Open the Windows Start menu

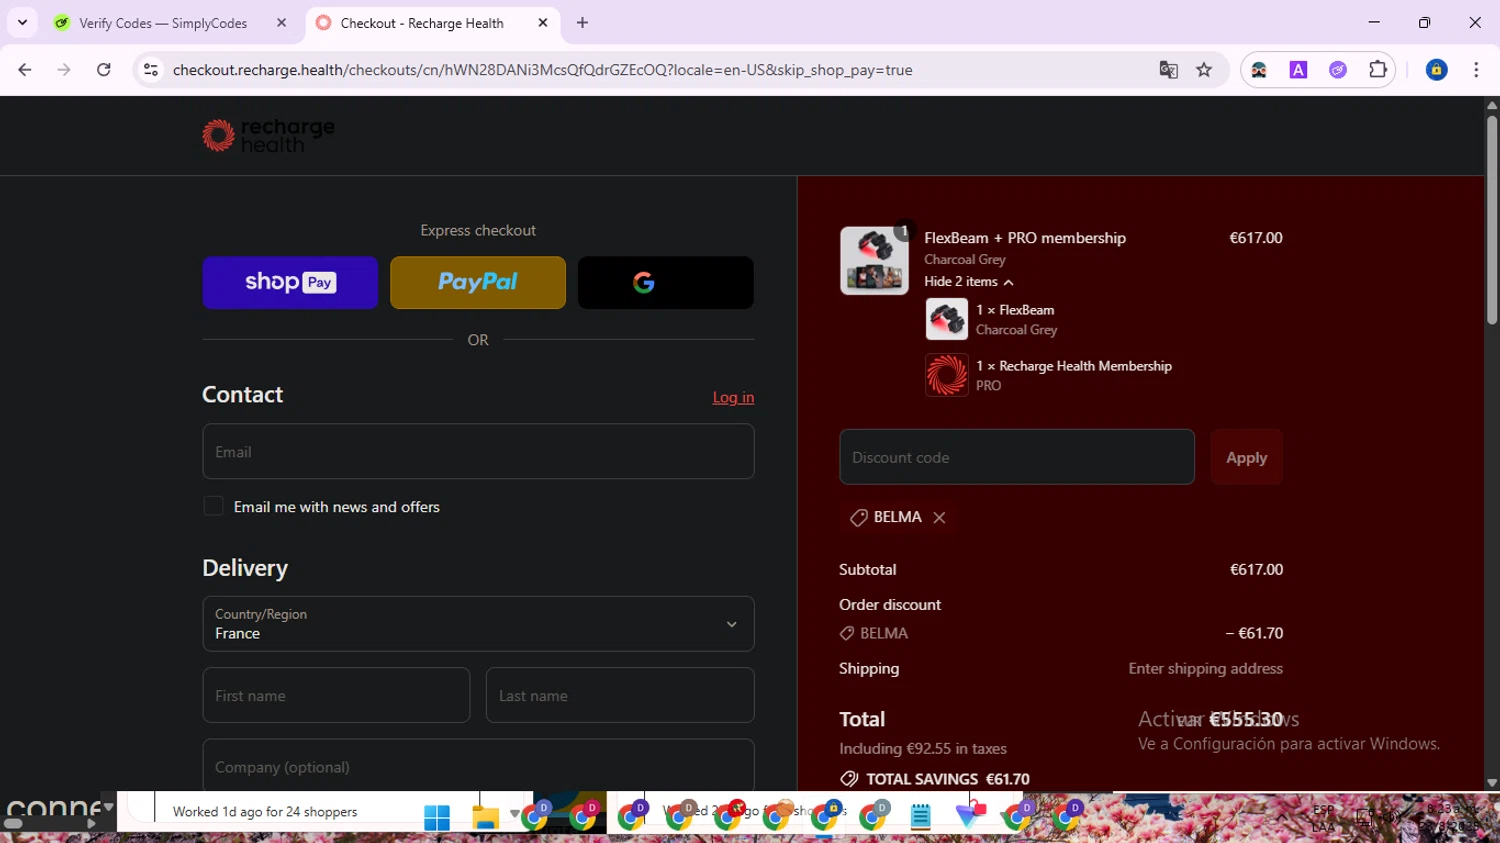click(437, 817)
